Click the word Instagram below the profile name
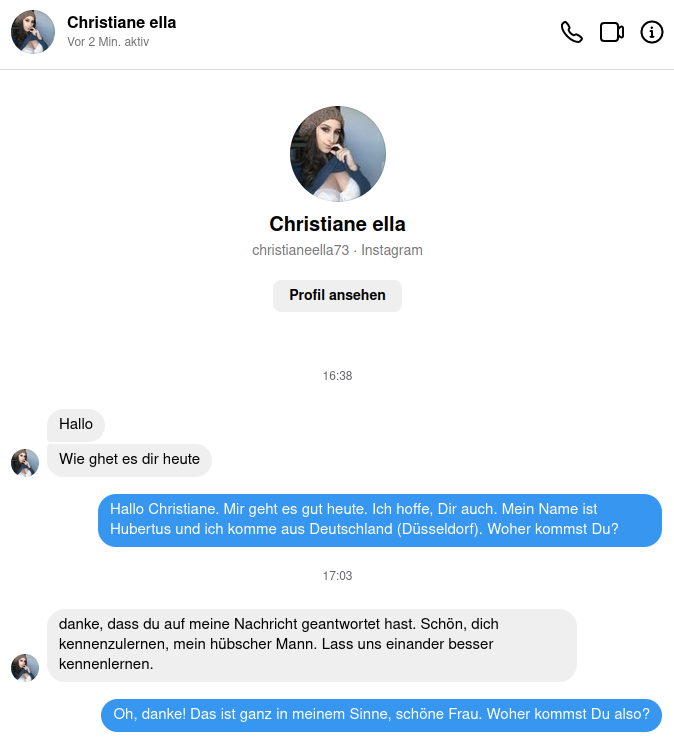This screenshot has width=674, height=745. point(392,250)
